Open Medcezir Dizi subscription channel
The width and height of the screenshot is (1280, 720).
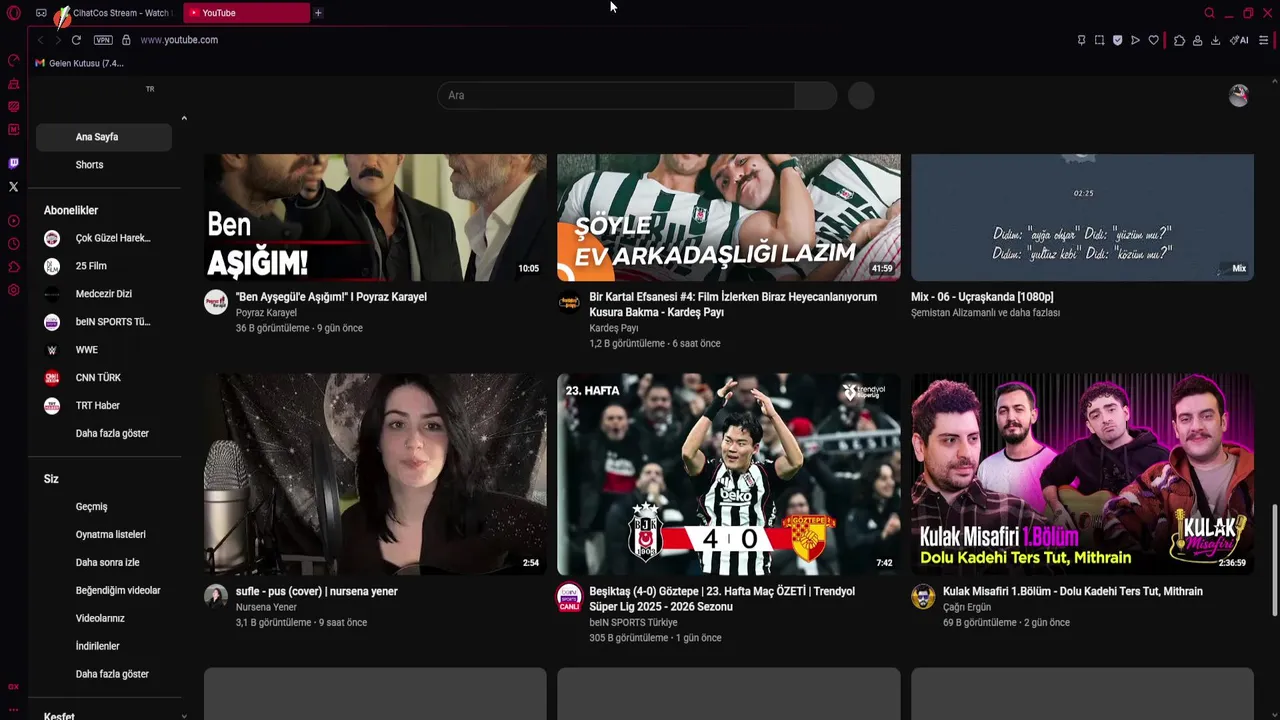[x=104, y=294]
